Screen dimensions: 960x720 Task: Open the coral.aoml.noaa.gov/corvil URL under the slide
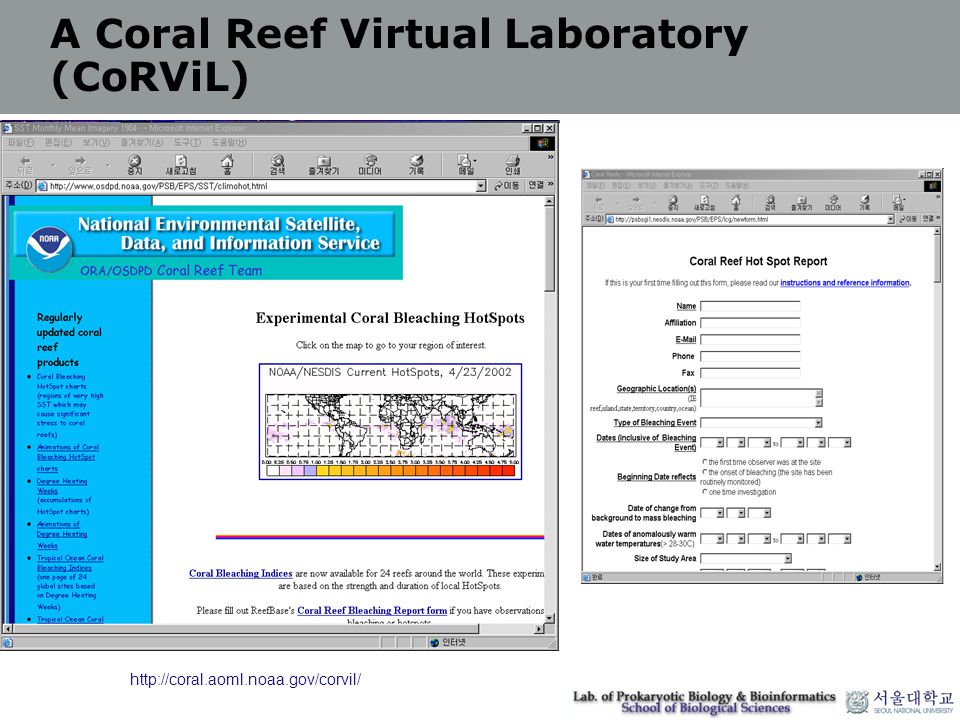pyautogui.click(x=246, y=679)
